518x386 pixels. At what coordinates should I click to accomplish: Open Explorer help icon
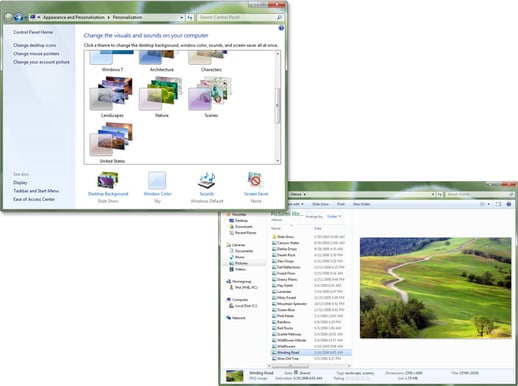pos(509,204)
